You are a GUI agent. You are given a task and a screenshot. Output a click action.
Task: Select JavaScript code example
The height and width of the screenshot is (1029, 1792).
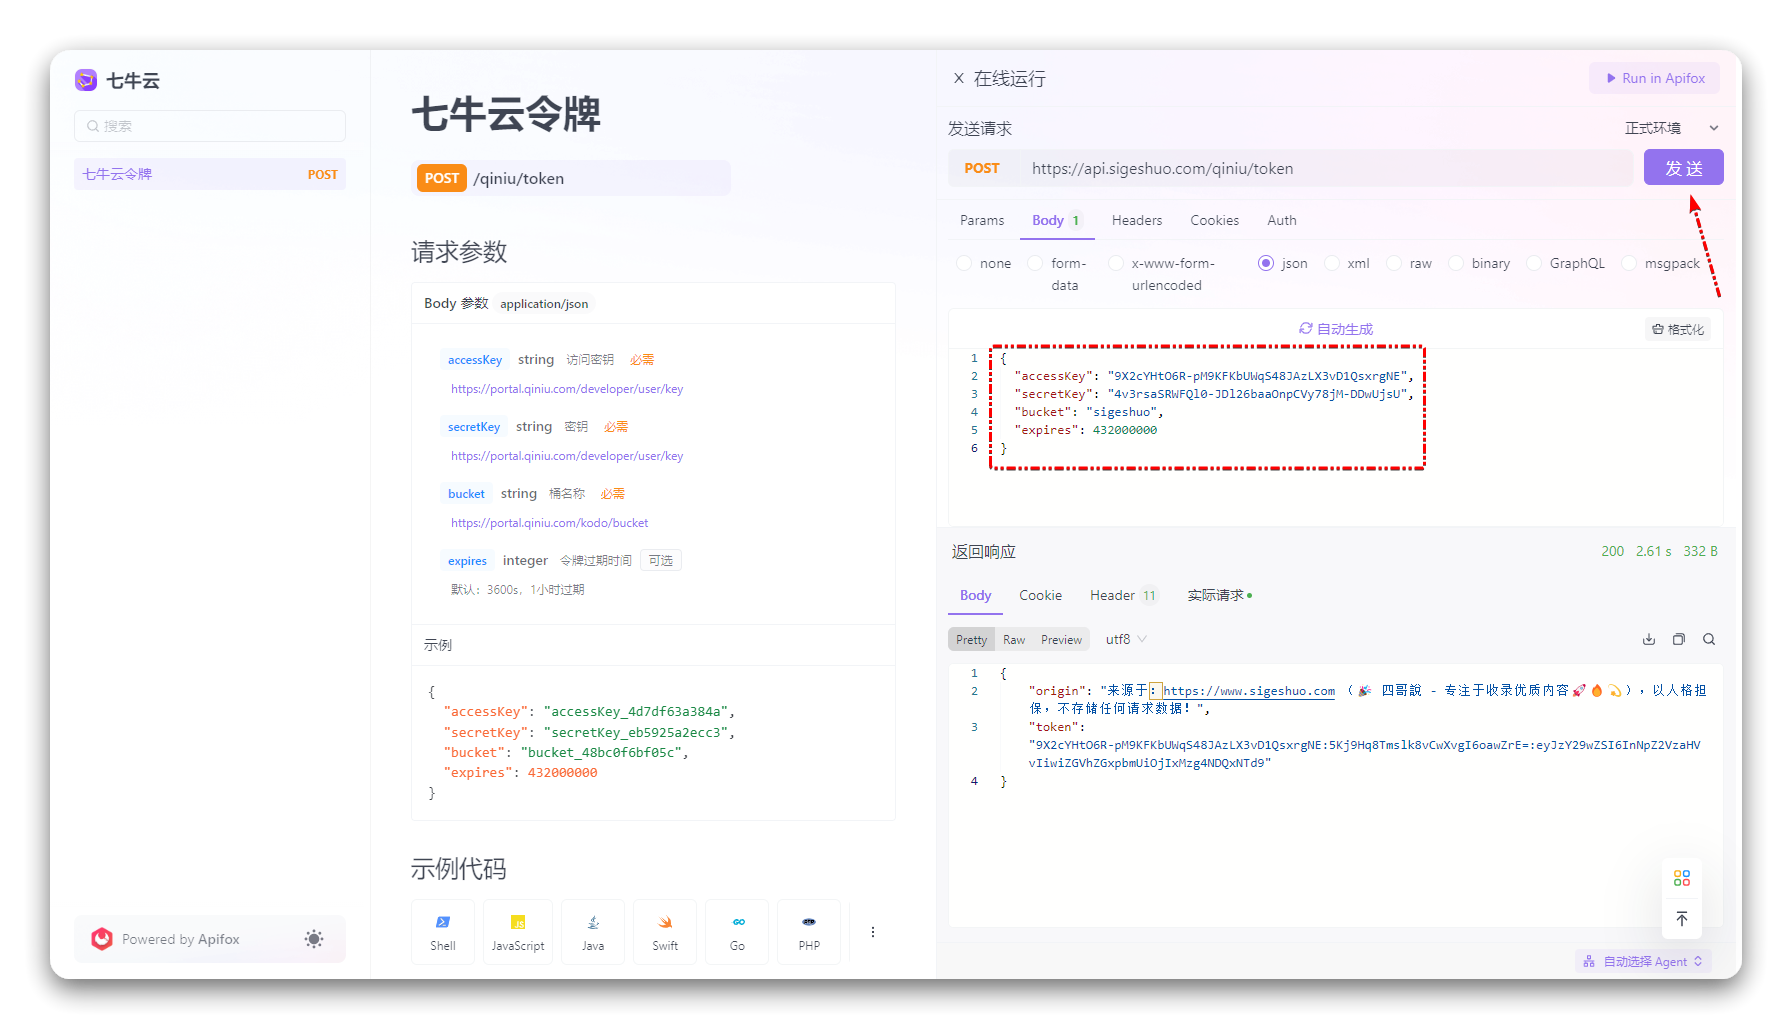[518, 932]
